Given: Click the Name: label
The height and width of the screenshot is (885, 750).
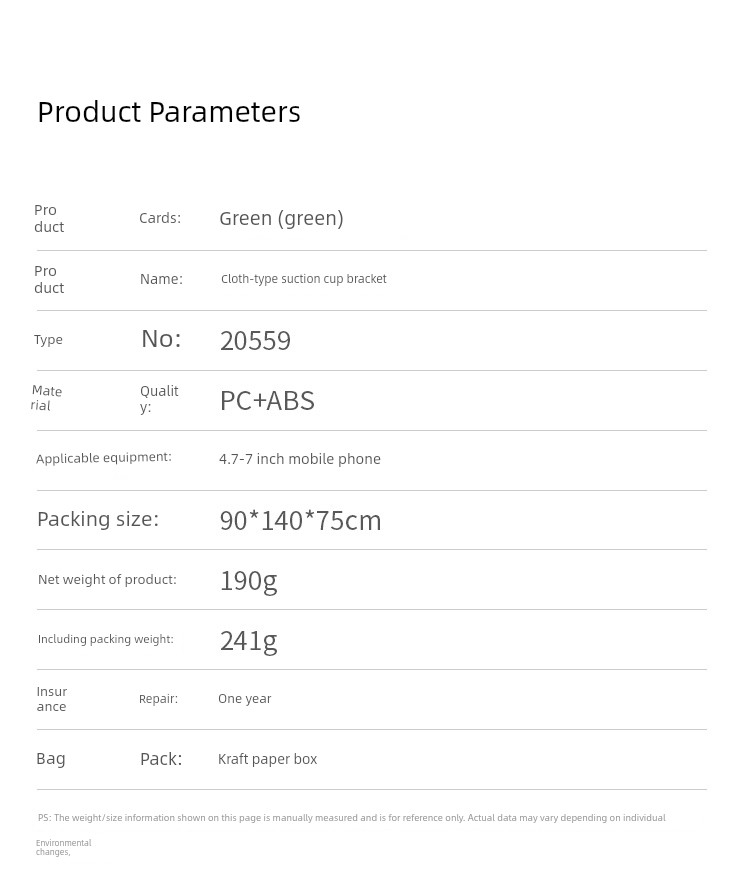Looking at the screenshot, I should click(161, 279).
